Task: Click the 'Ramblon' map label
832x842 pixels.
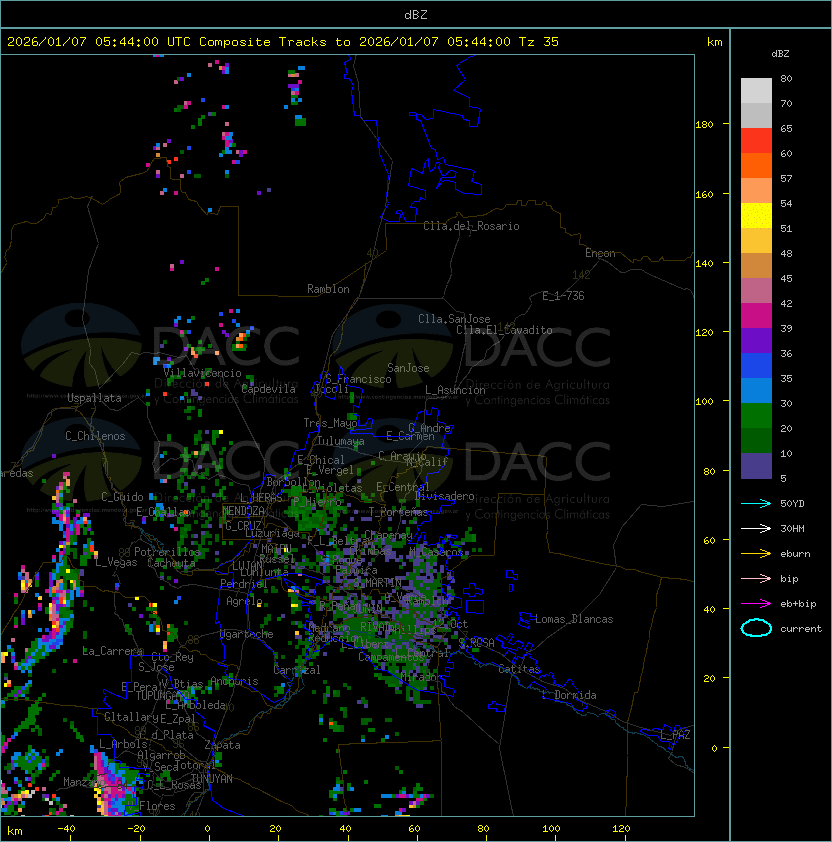Action: tap(328, 289)
